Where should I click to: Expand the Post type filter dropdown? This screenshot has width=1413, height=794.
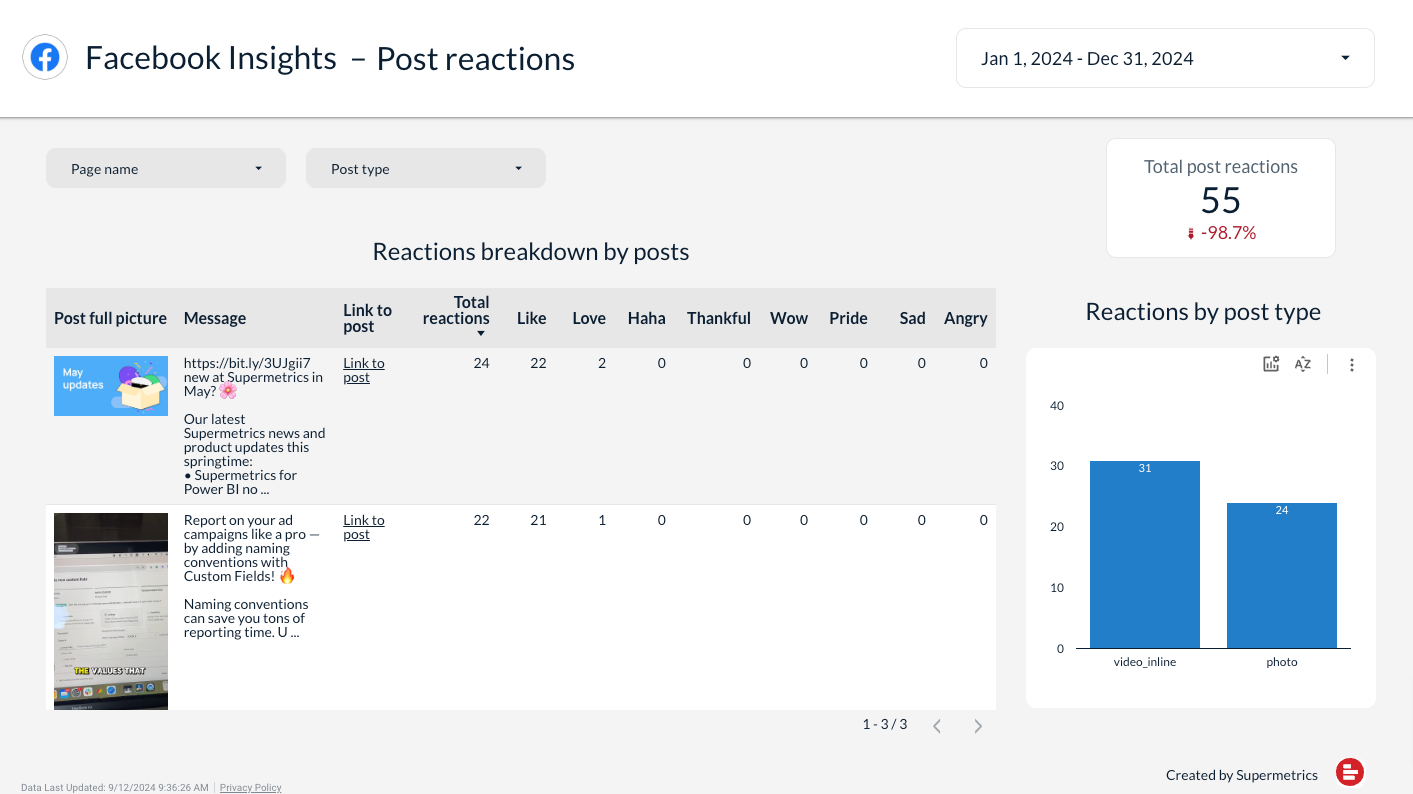(426, 168)
